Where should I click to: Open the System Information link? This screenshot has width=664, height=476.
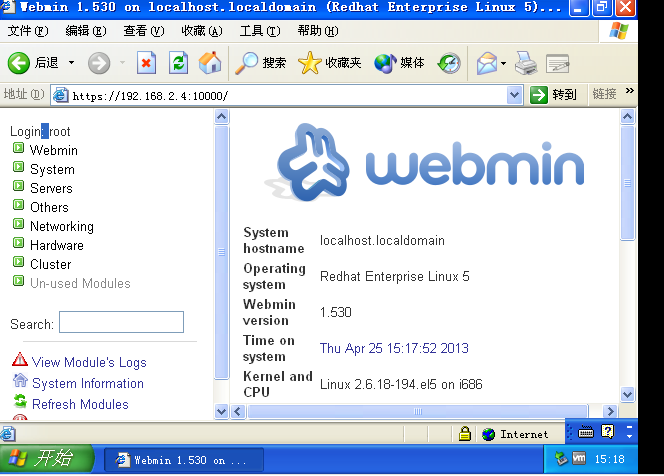point(88,383)
